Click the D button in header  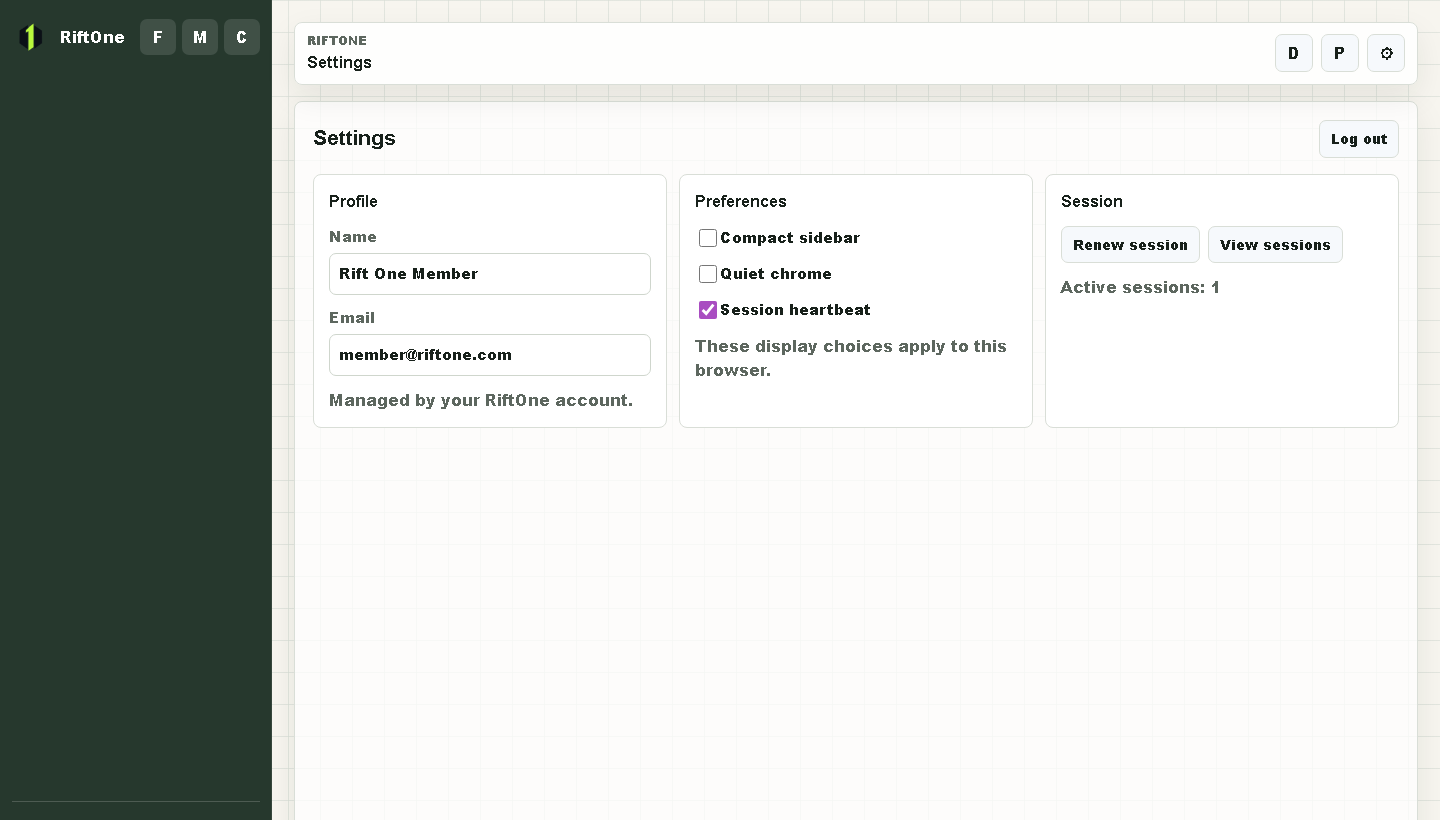click(x=1294, y=53)
